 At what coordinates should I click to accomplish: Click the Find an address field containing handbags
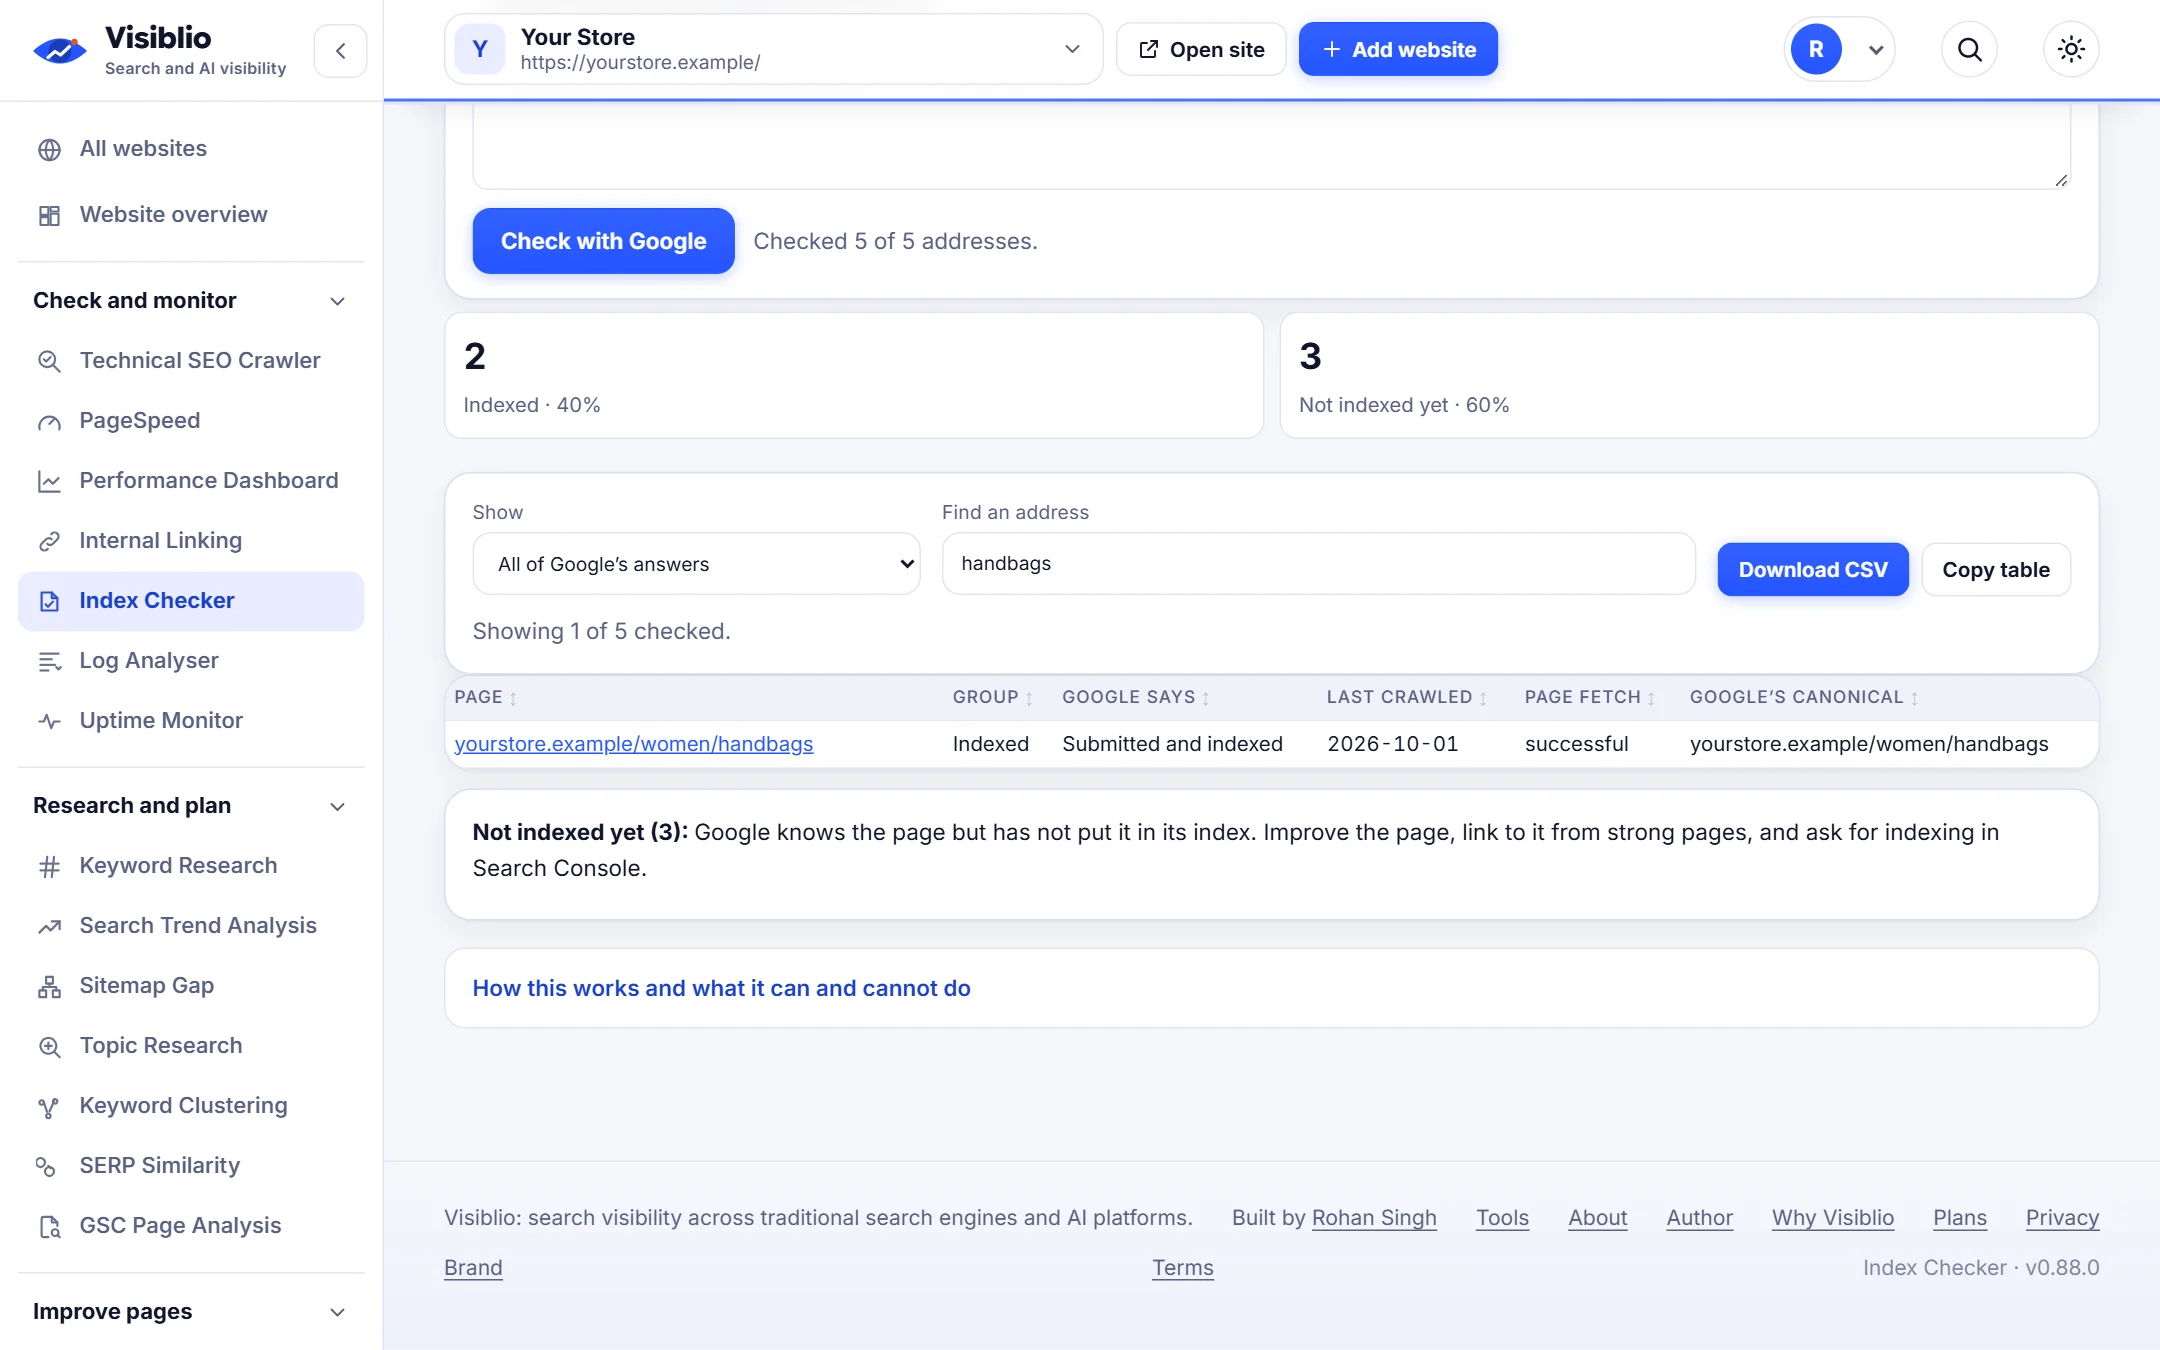pyautogui.click(x=1318, y=564)
